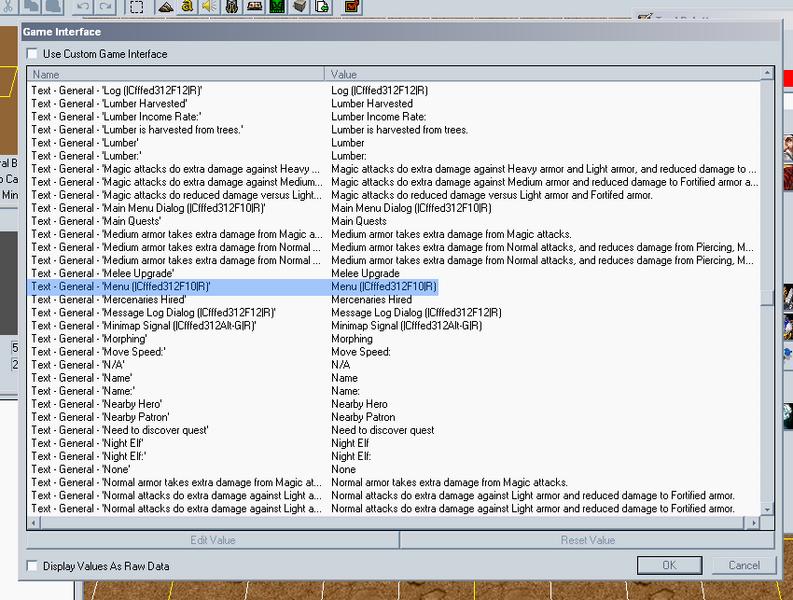Select the selection brush dashed-square tool
The height and width of the screenshot is (600, 793).
point(137,7)
